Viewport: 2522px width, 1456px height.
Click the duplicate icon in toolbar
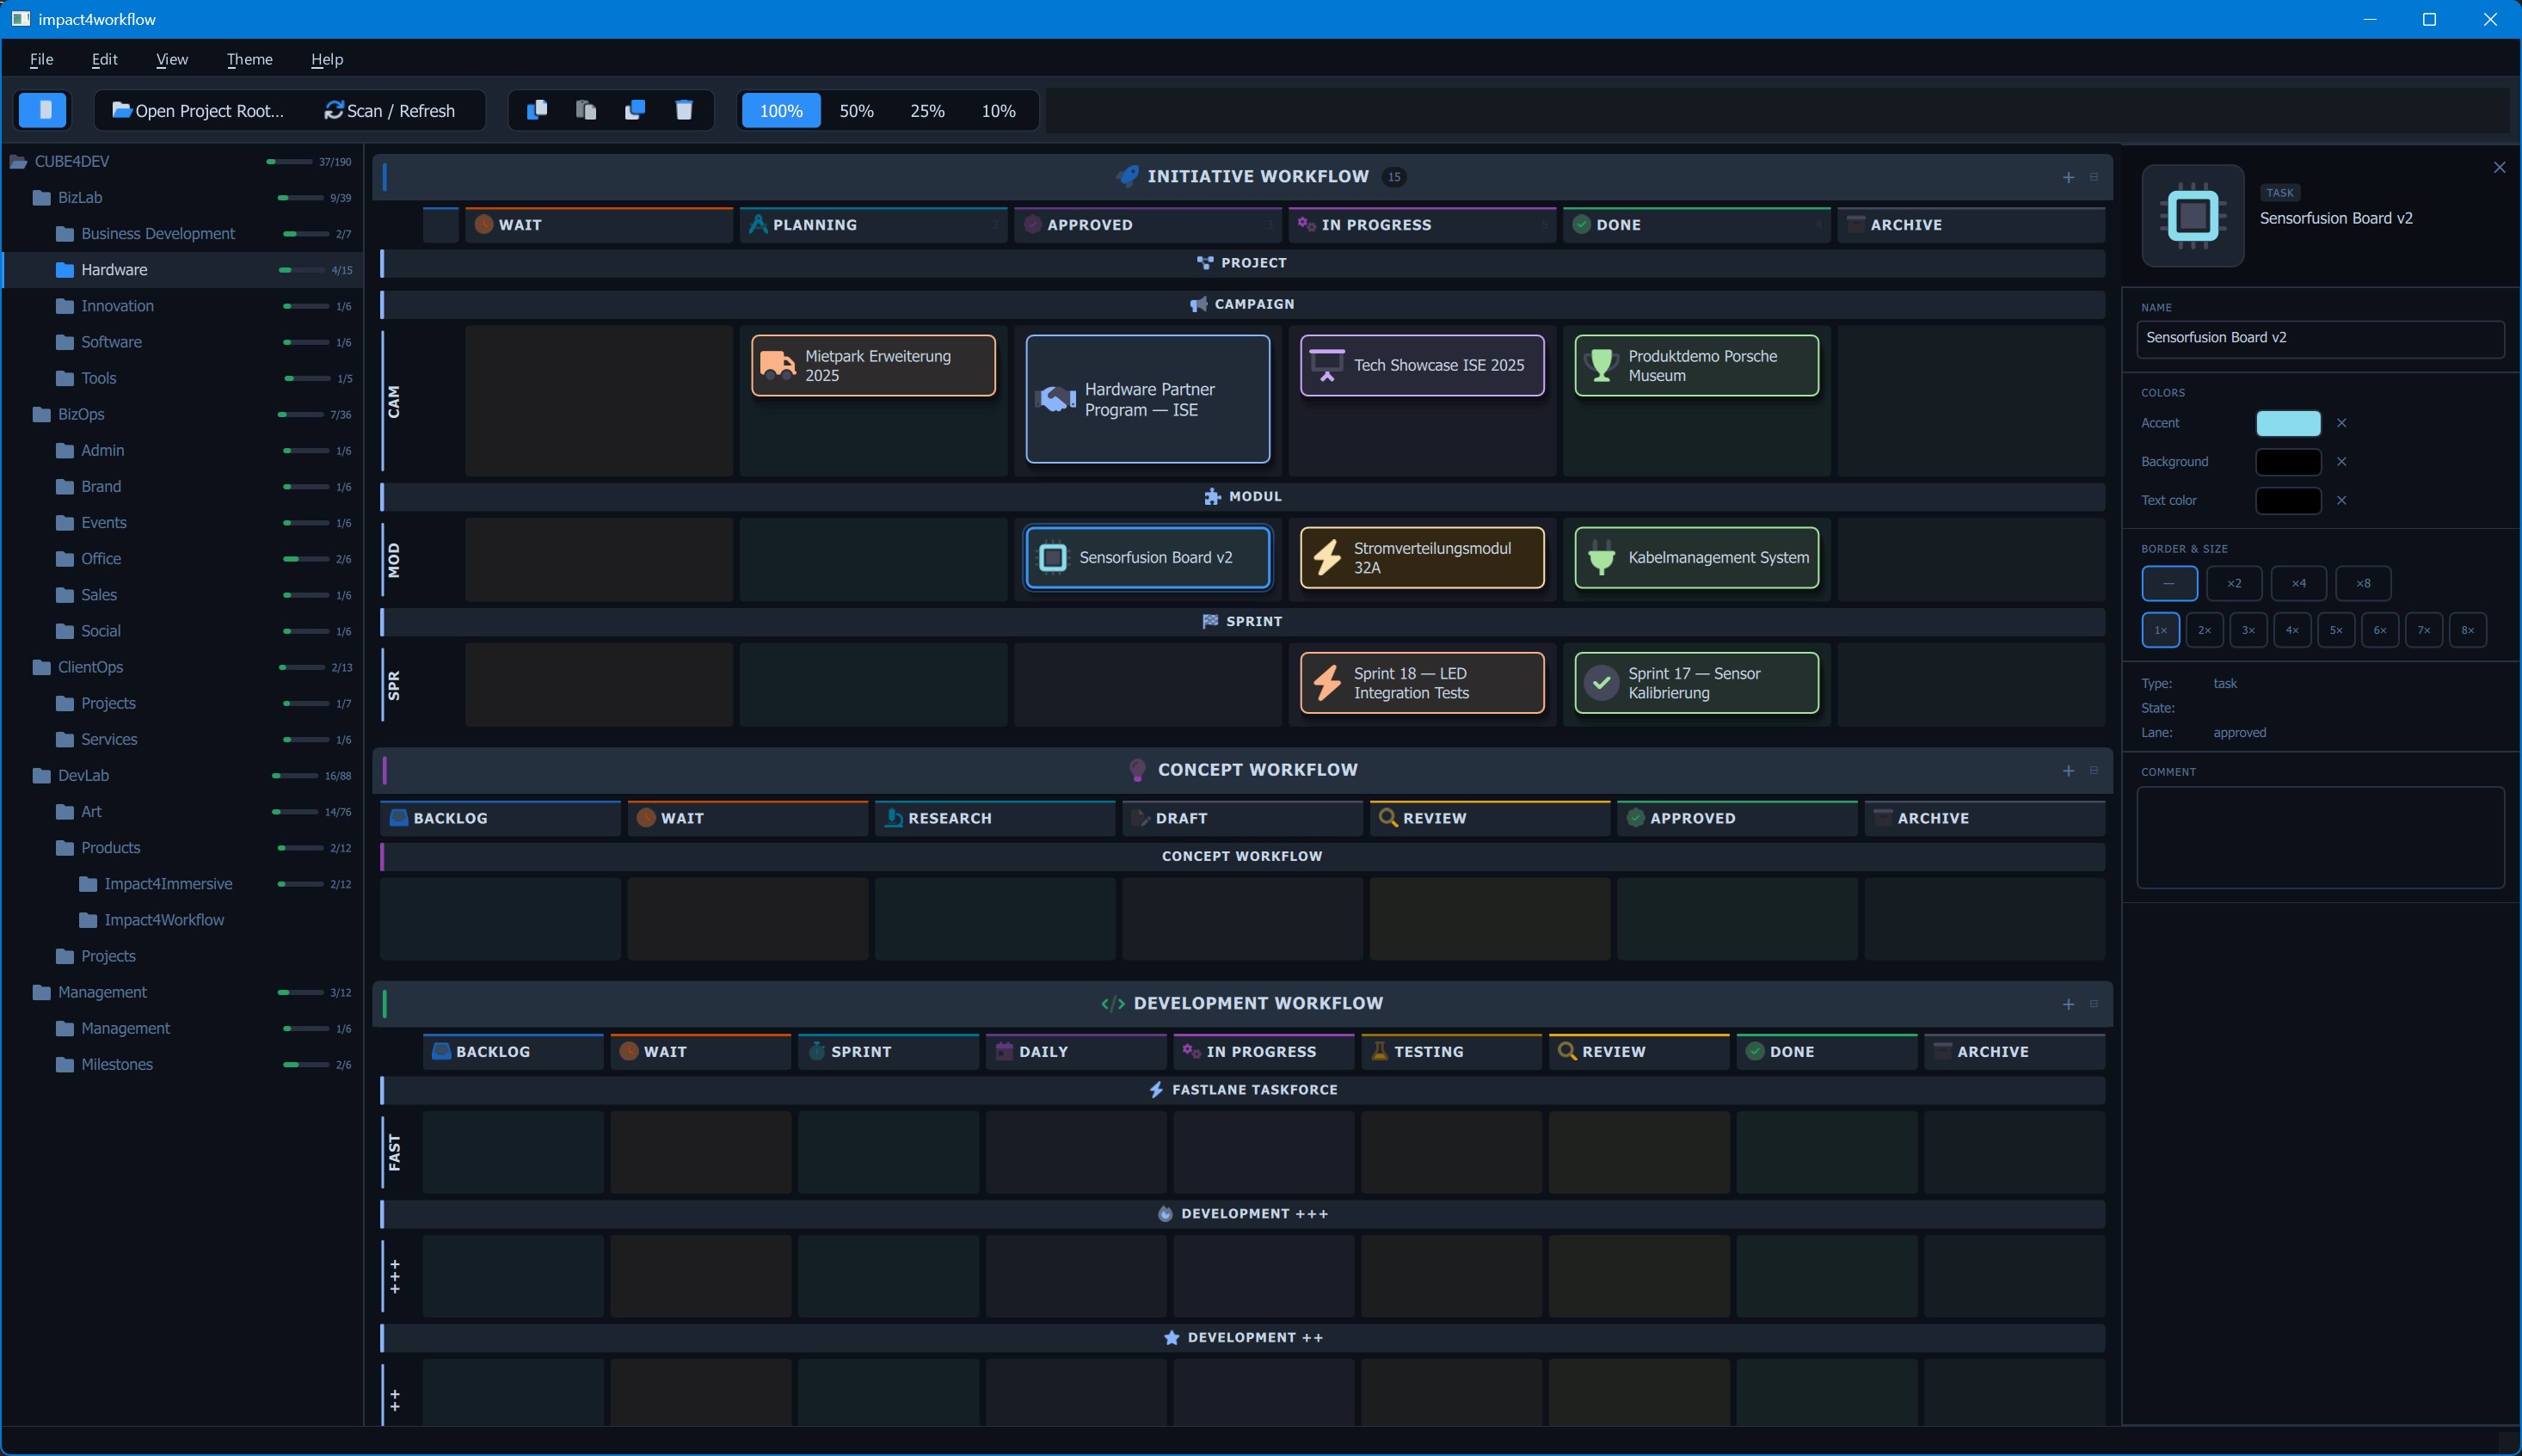click(635, 110)
